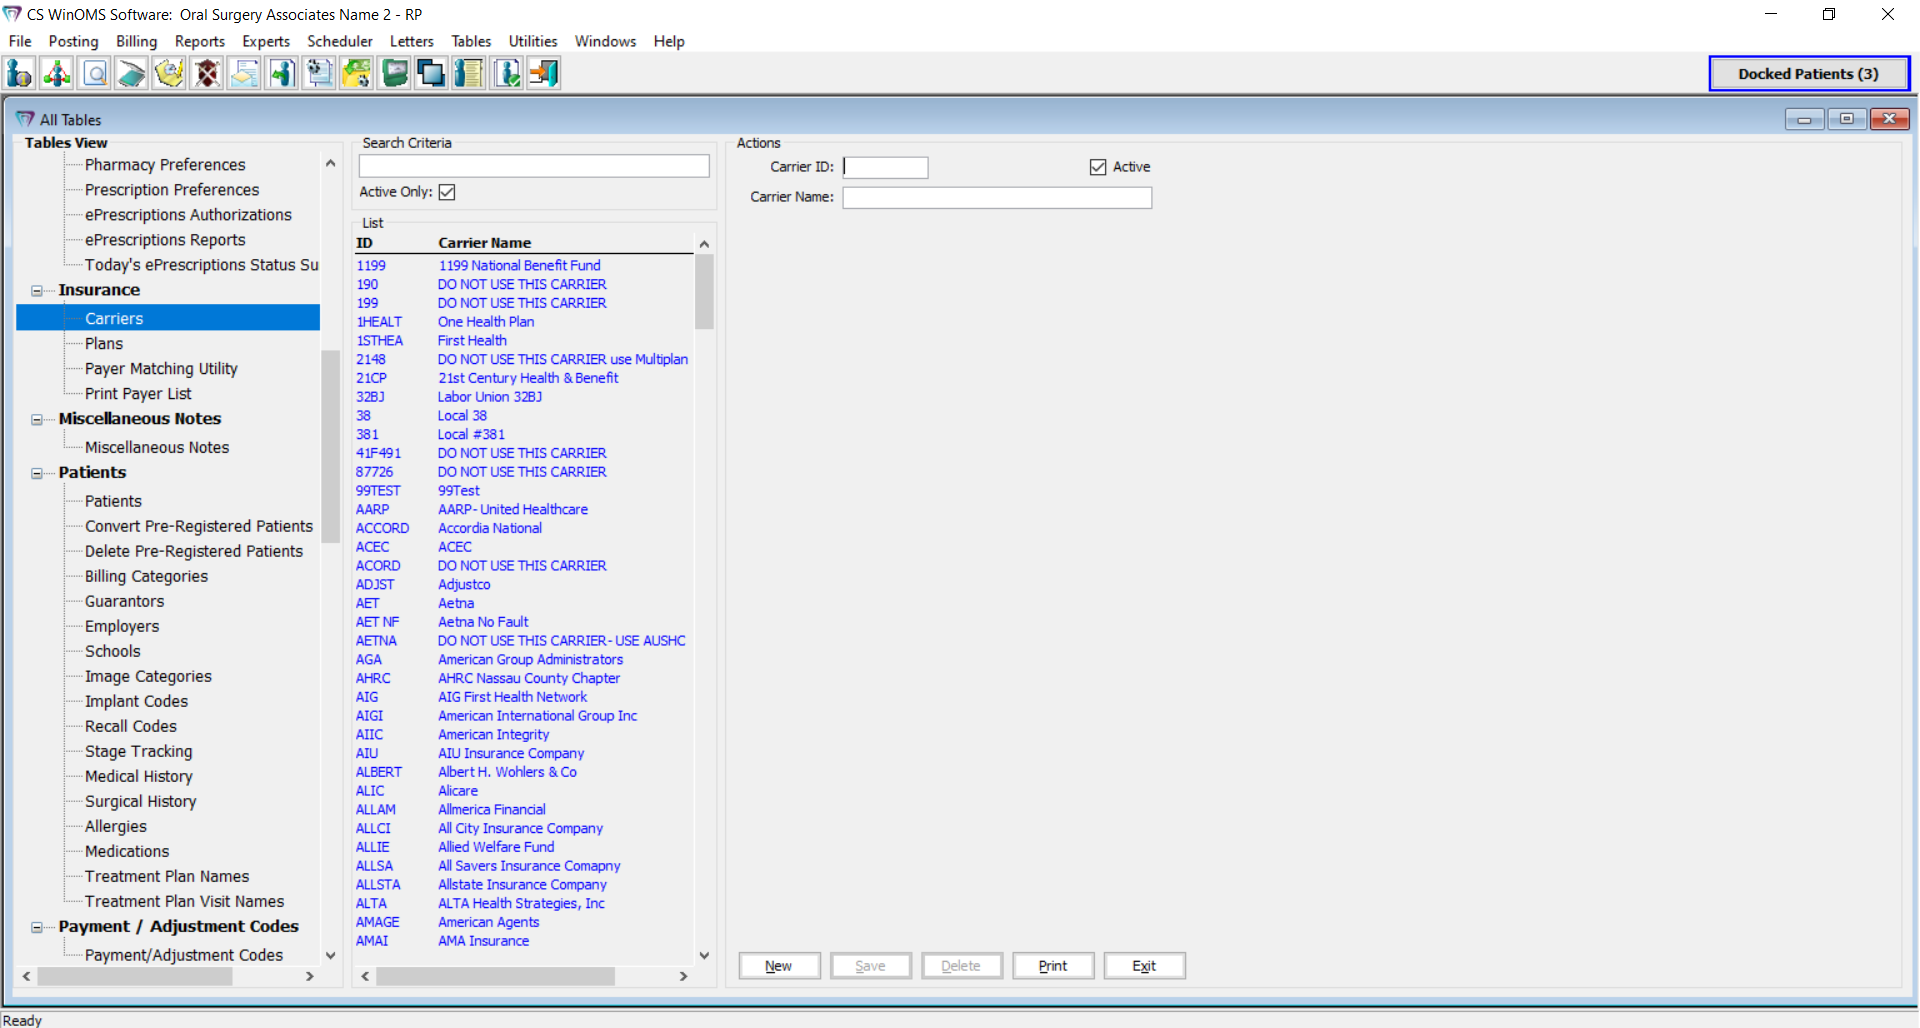Toggle the Active checkbox in Actions
Screen dimensions: 1920x1028
[x=1098, y=167]
